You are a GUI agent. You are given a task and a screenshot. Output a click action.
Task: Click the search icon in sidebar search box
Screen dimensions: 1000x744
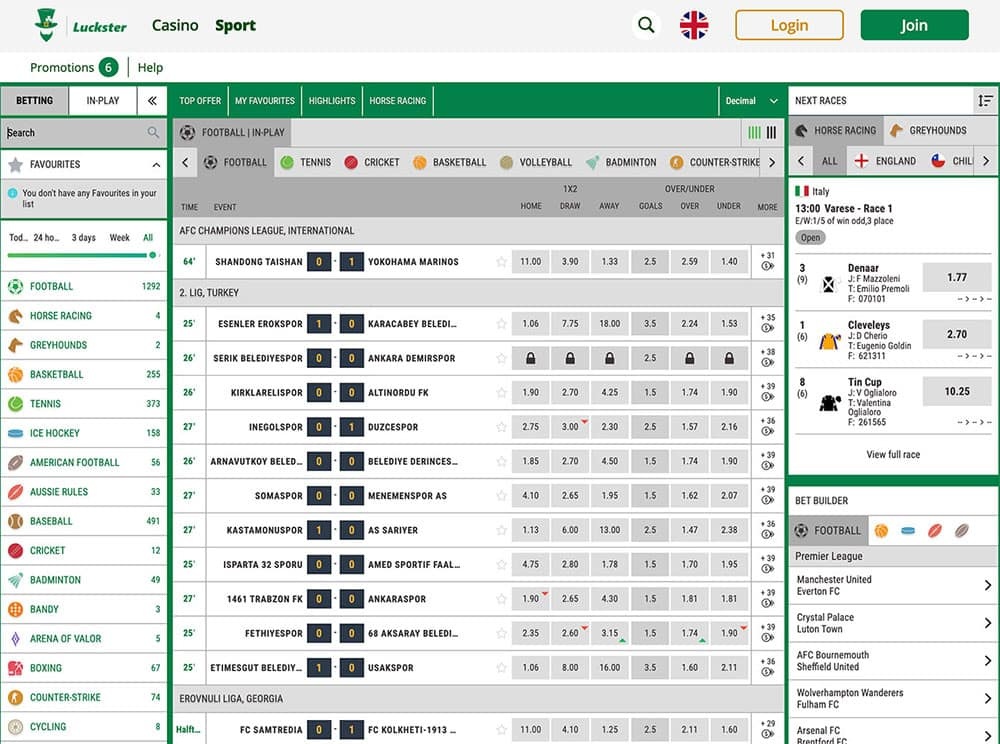(x=153, y=133)
